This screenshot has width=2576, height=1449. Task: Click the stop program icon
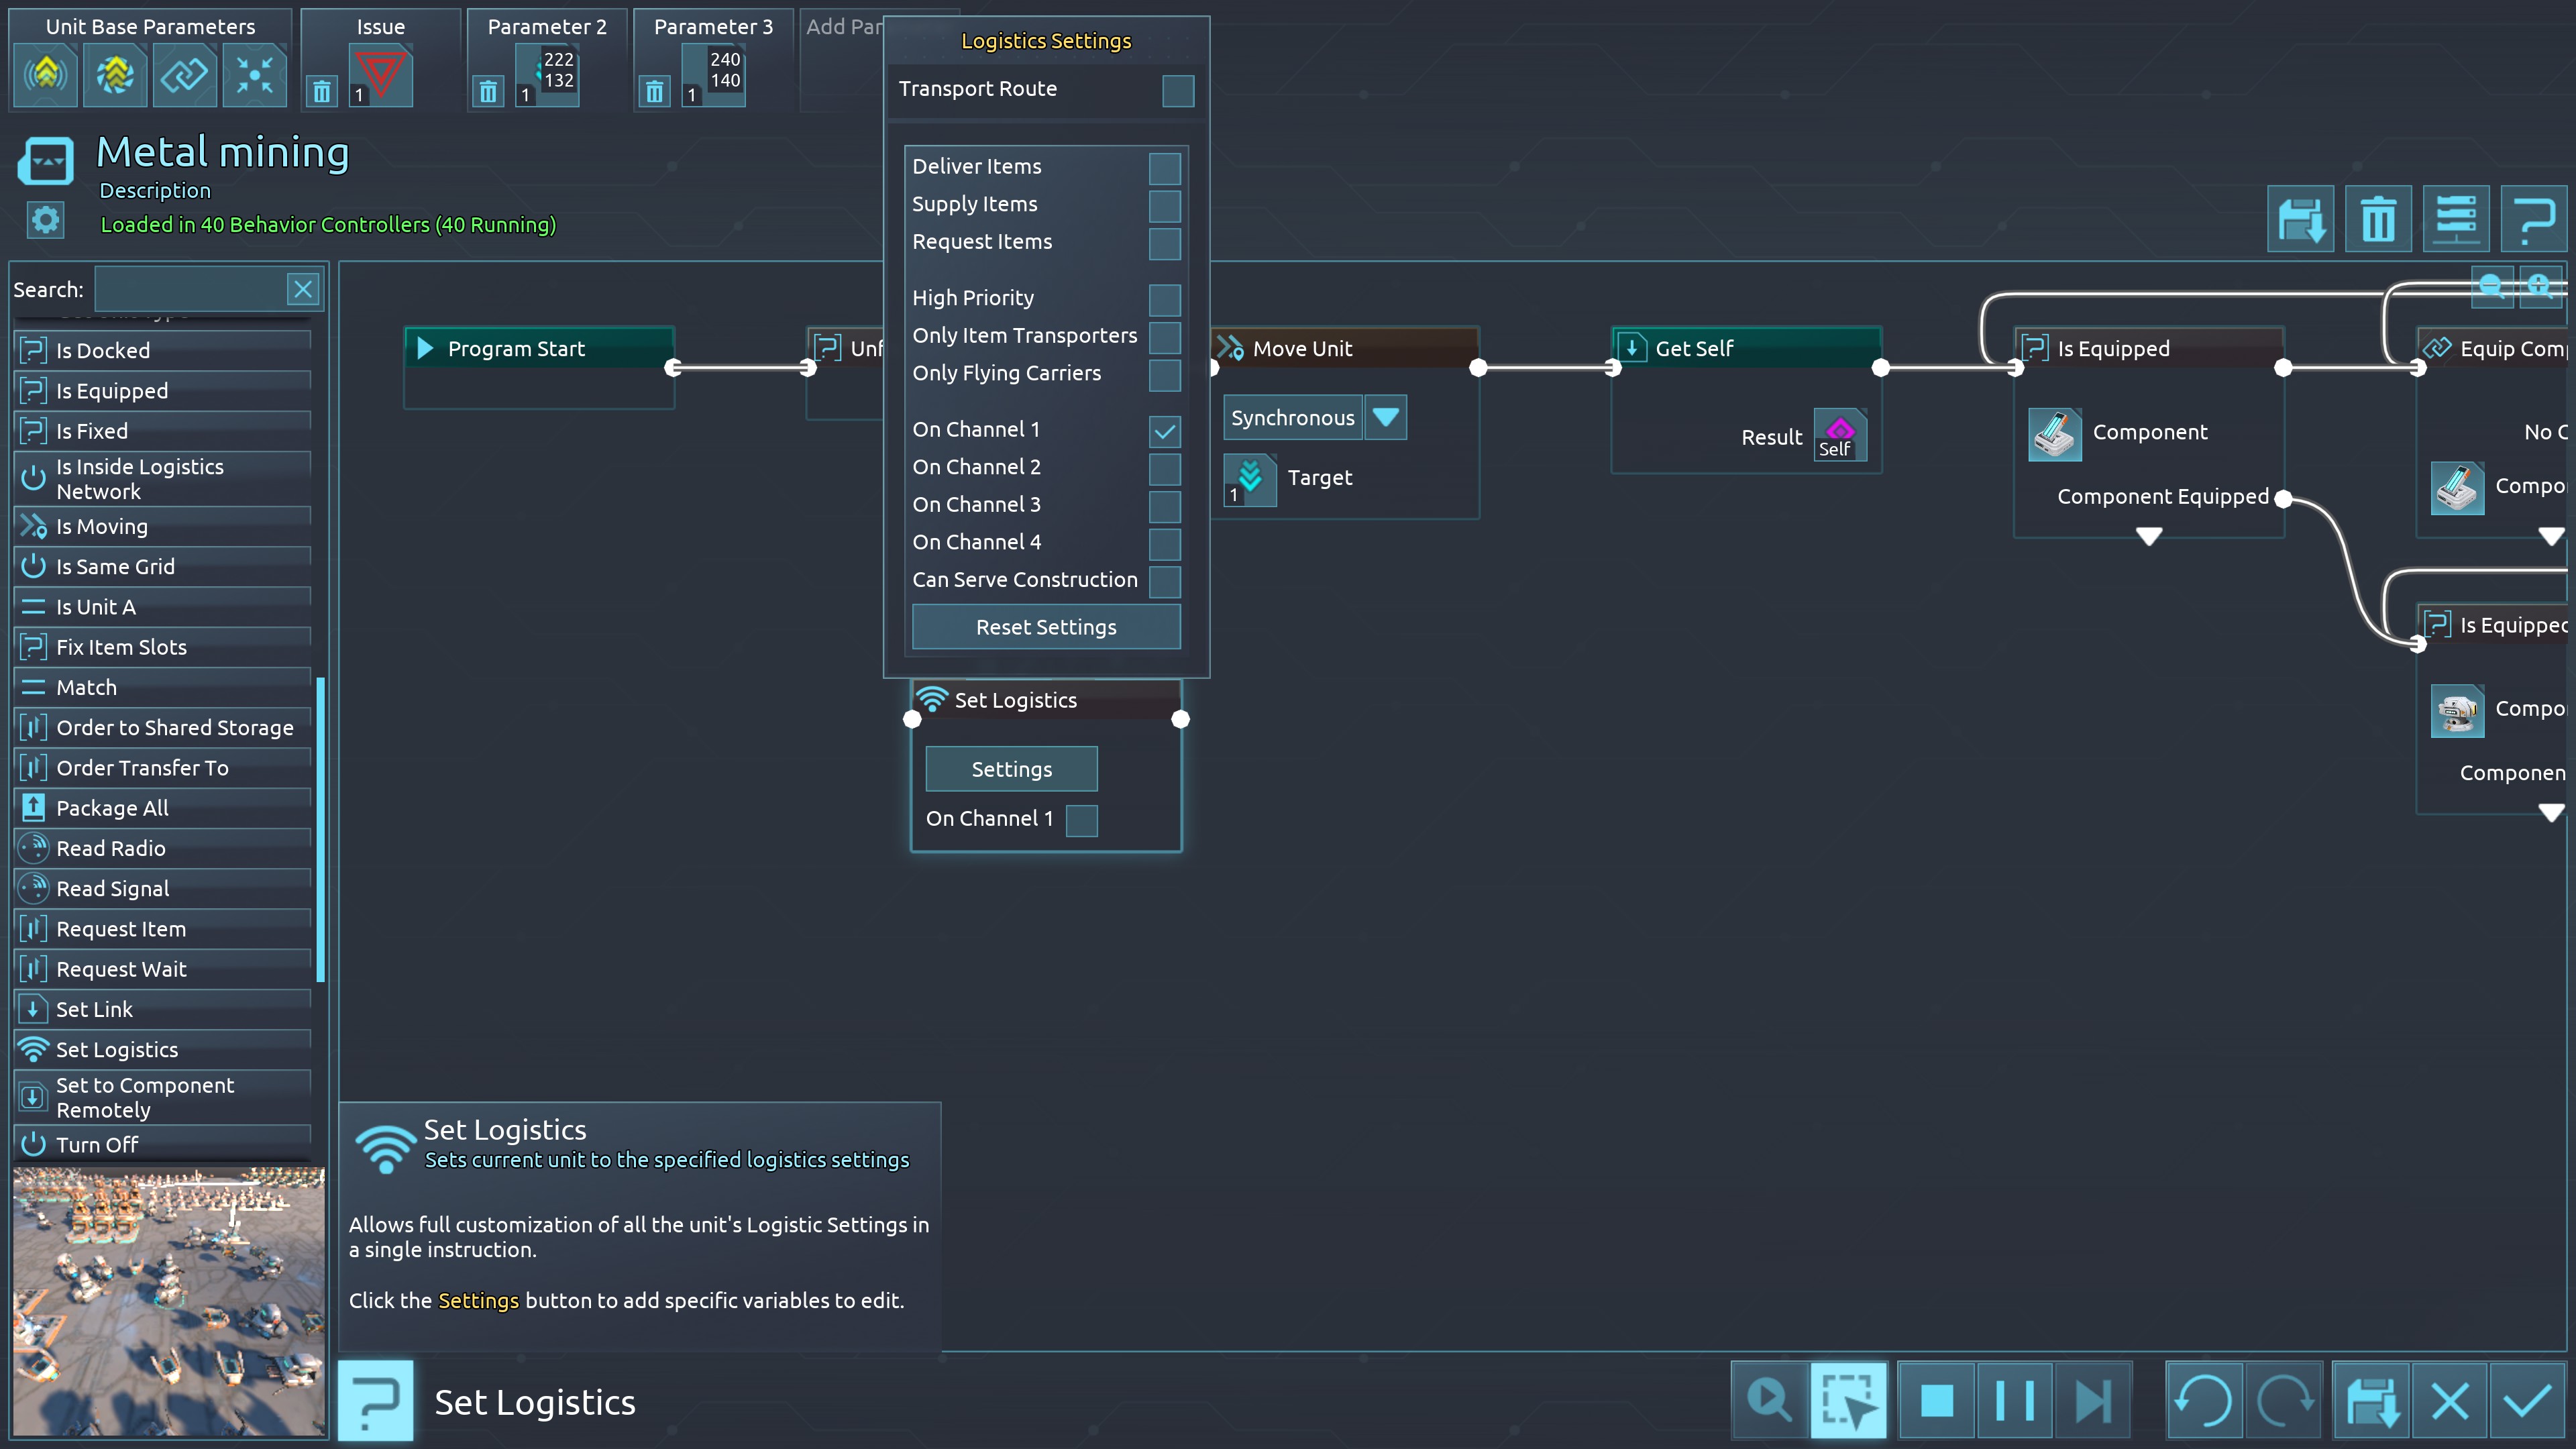[1936, 1400]
